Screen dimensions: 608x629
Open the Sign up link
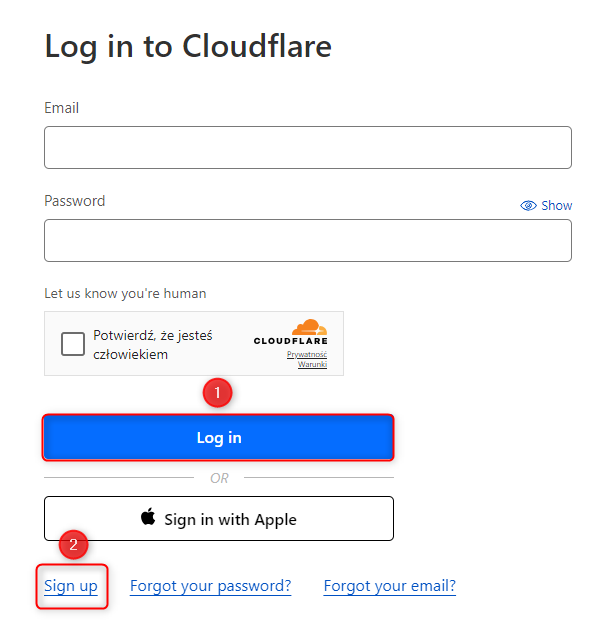71,586
